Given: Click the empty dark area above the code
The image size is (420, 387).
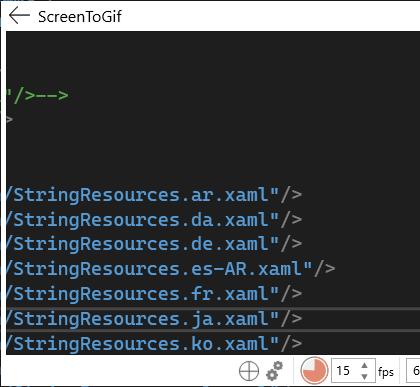Looking at the screenshot, I should [213, 58].
